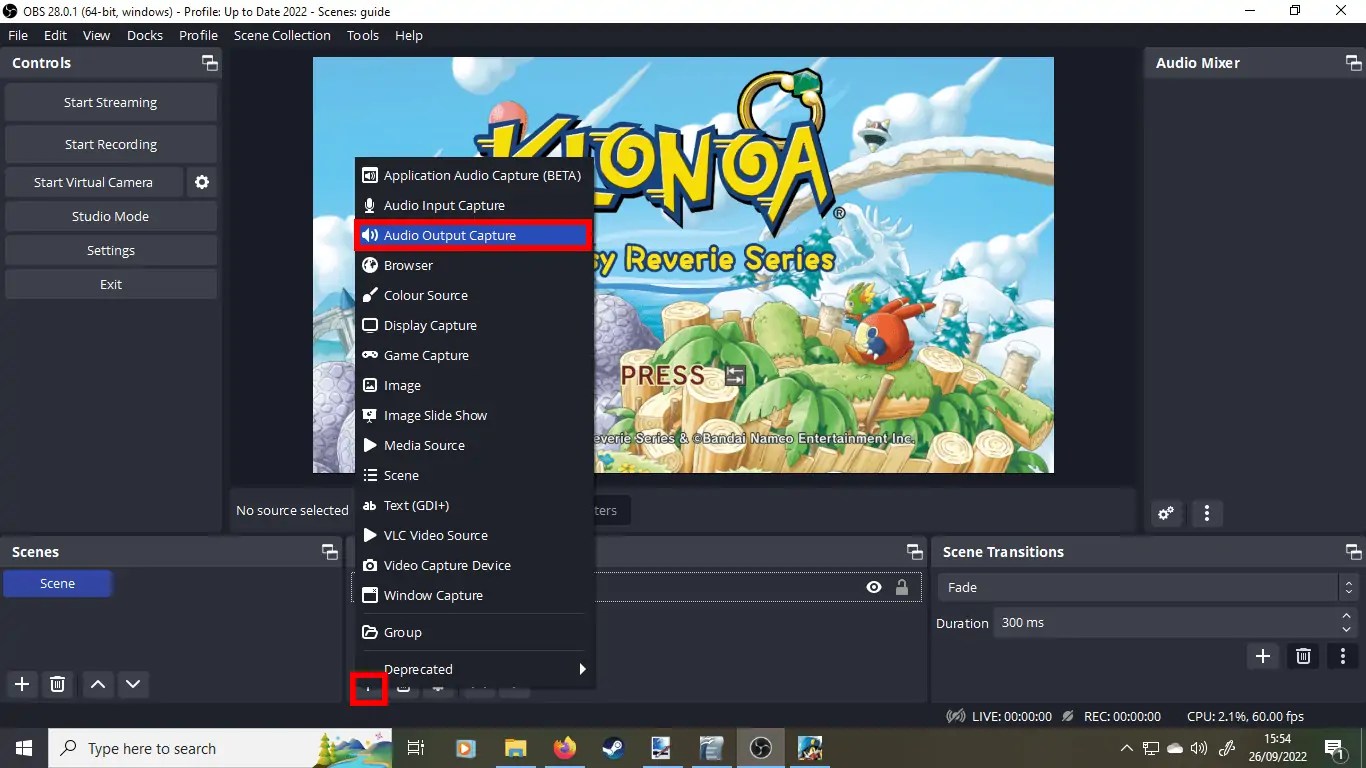1366x768 pixels.
Task: Open the OBS icon in the taskbar
Action: point(761,748)
